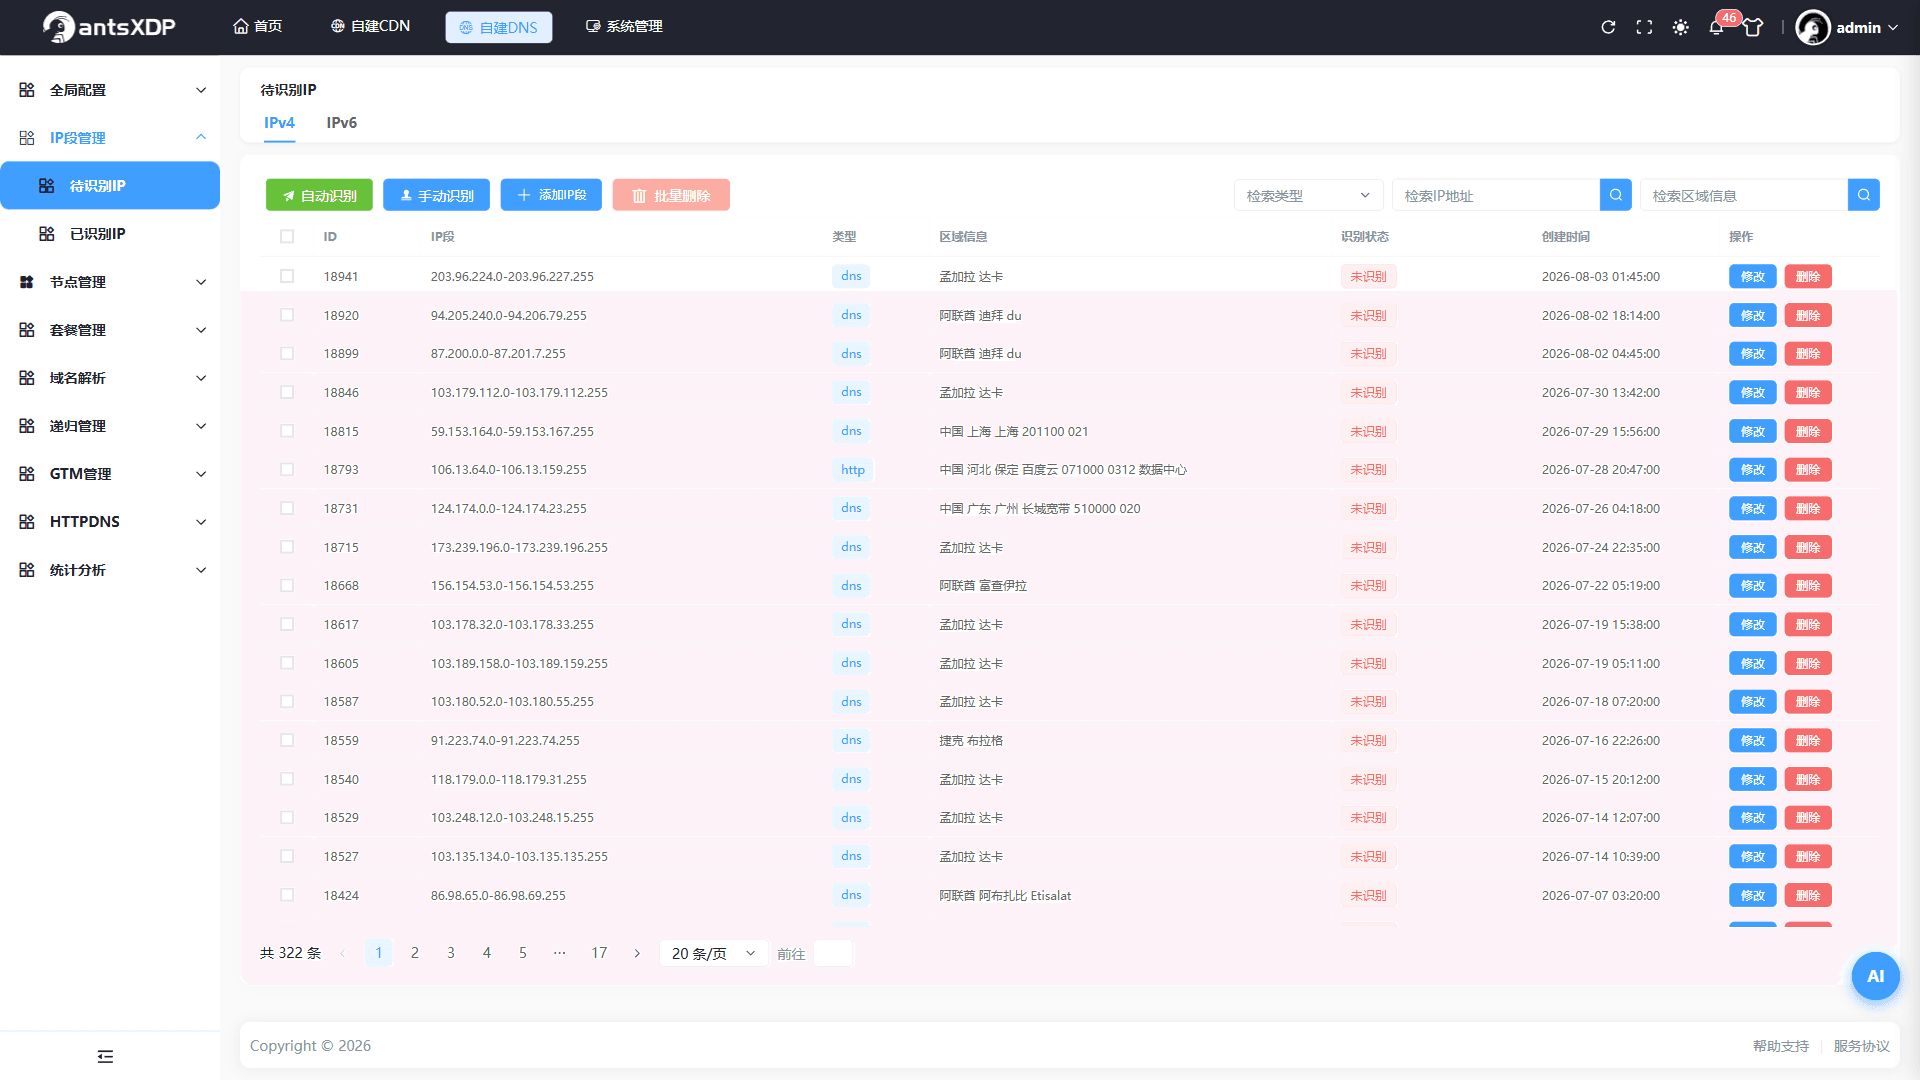
Task: Click search icon beside region info field
Action: pos(1864,195)
